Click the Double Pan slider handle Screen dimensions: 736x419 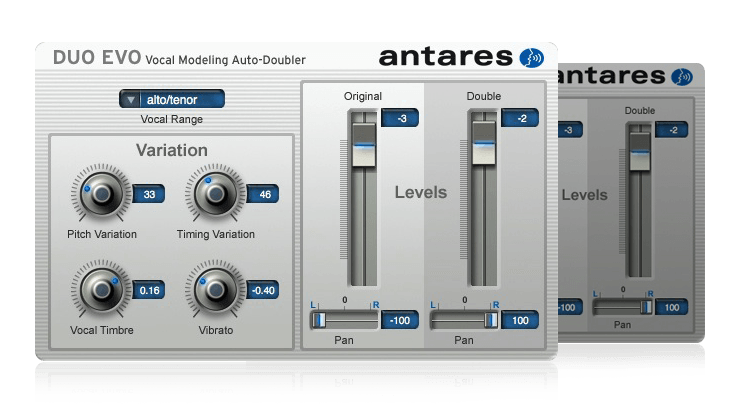tap(491, 320)
